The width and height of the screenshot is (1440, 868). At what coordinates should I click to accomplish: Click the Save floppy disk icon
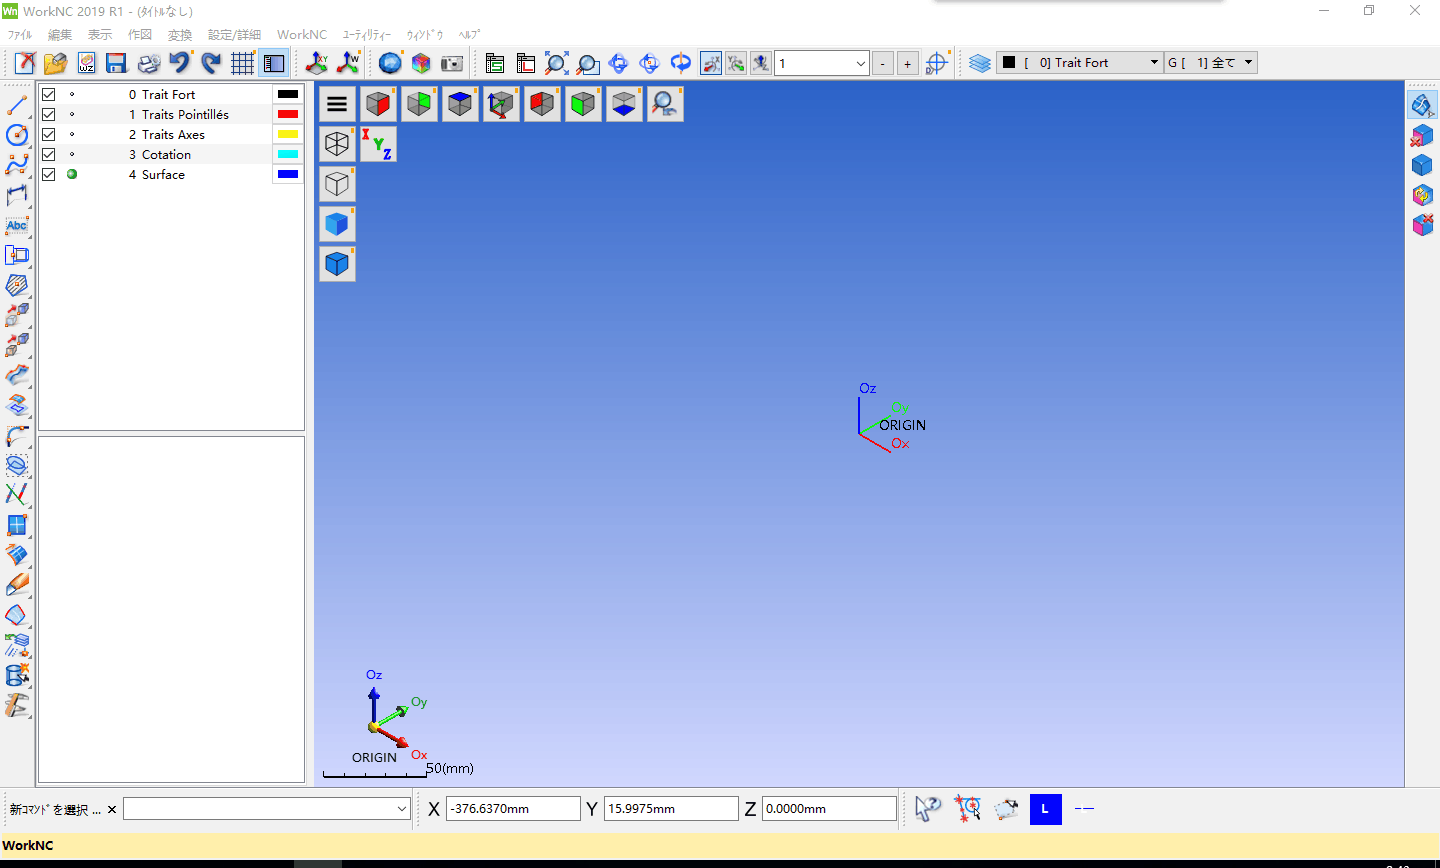(x=116, y=63)
